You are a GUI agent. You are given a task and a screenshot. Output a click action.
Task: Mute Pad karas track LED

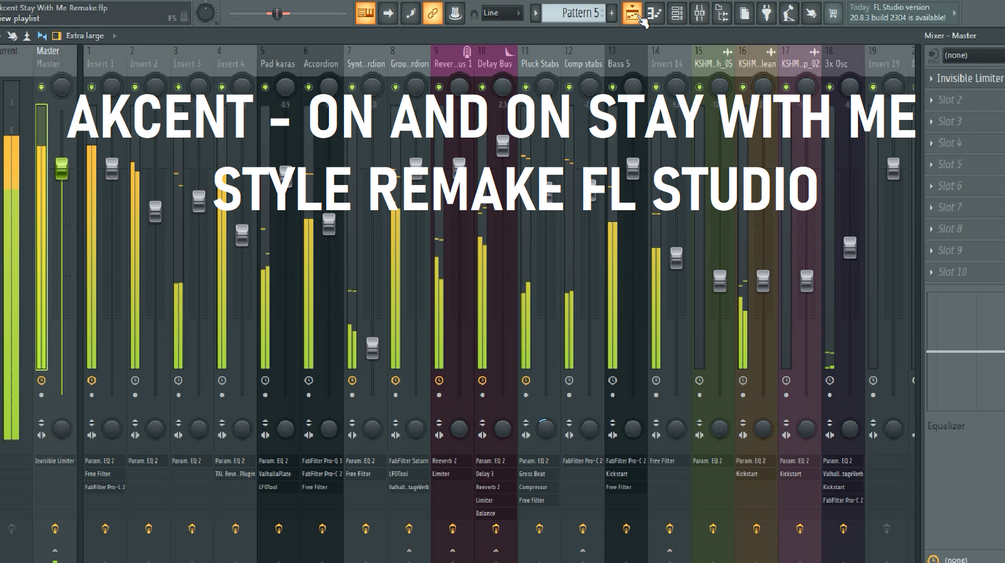coord(265,87)
